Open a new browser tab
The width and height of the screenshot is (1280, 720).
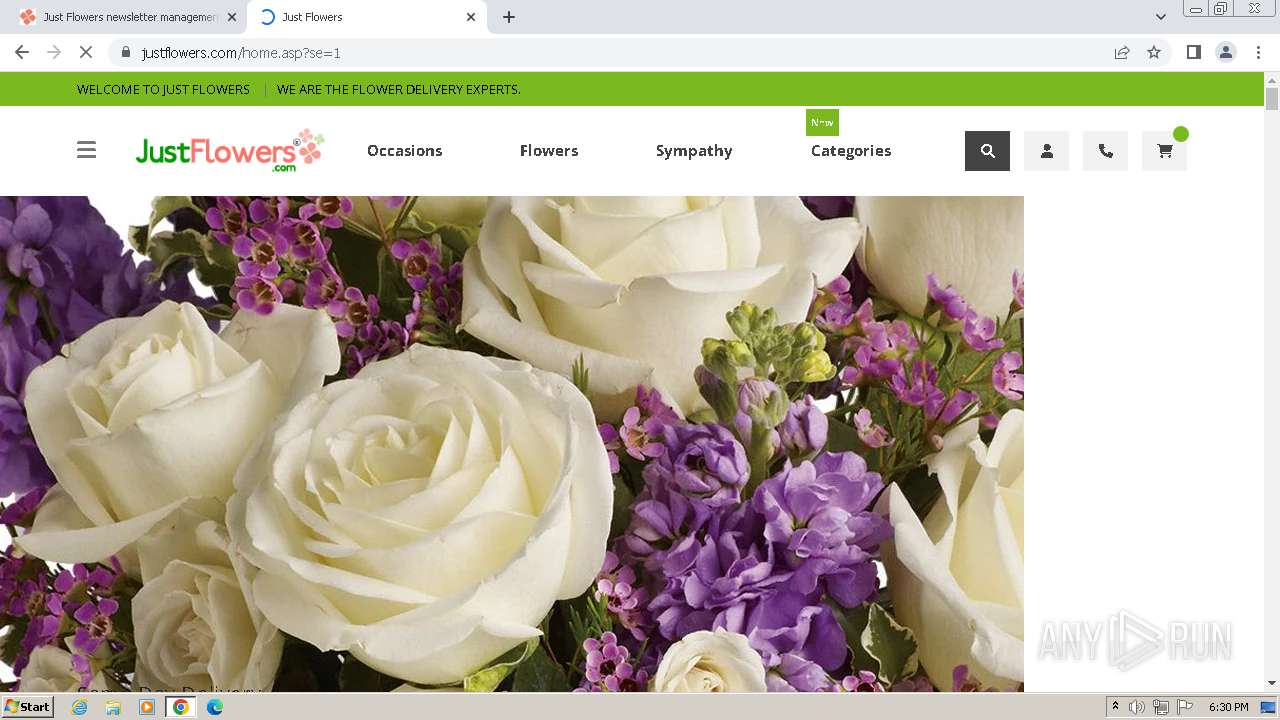[509, 17]
